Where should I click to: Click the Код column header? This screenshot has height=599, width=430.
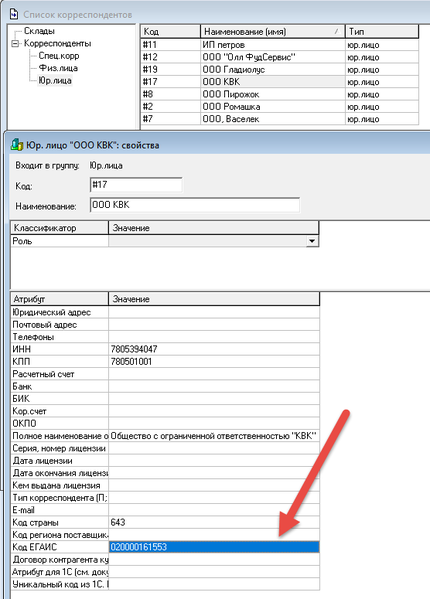coord(170,31)
